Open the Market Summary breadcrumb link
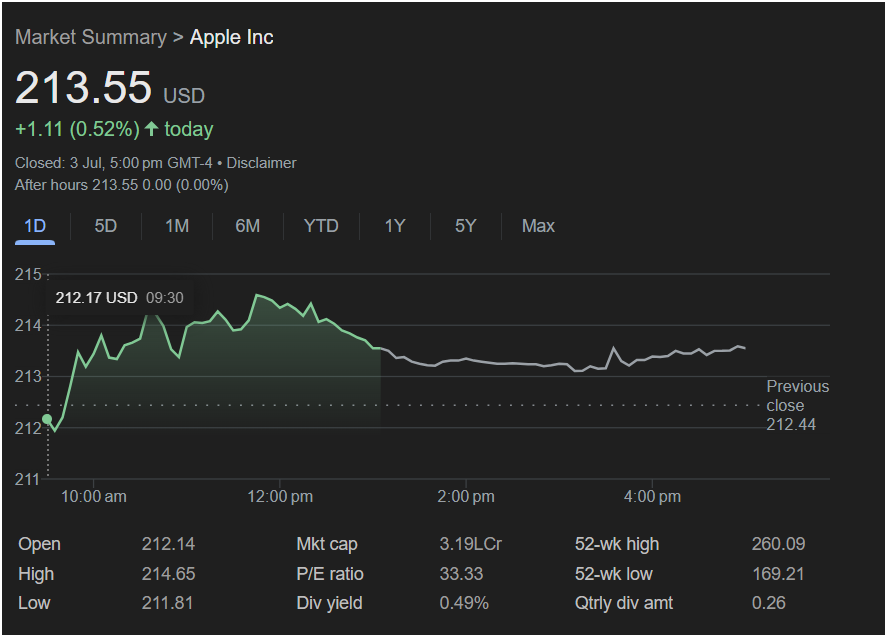887x637 pixels. click(91, 37)
